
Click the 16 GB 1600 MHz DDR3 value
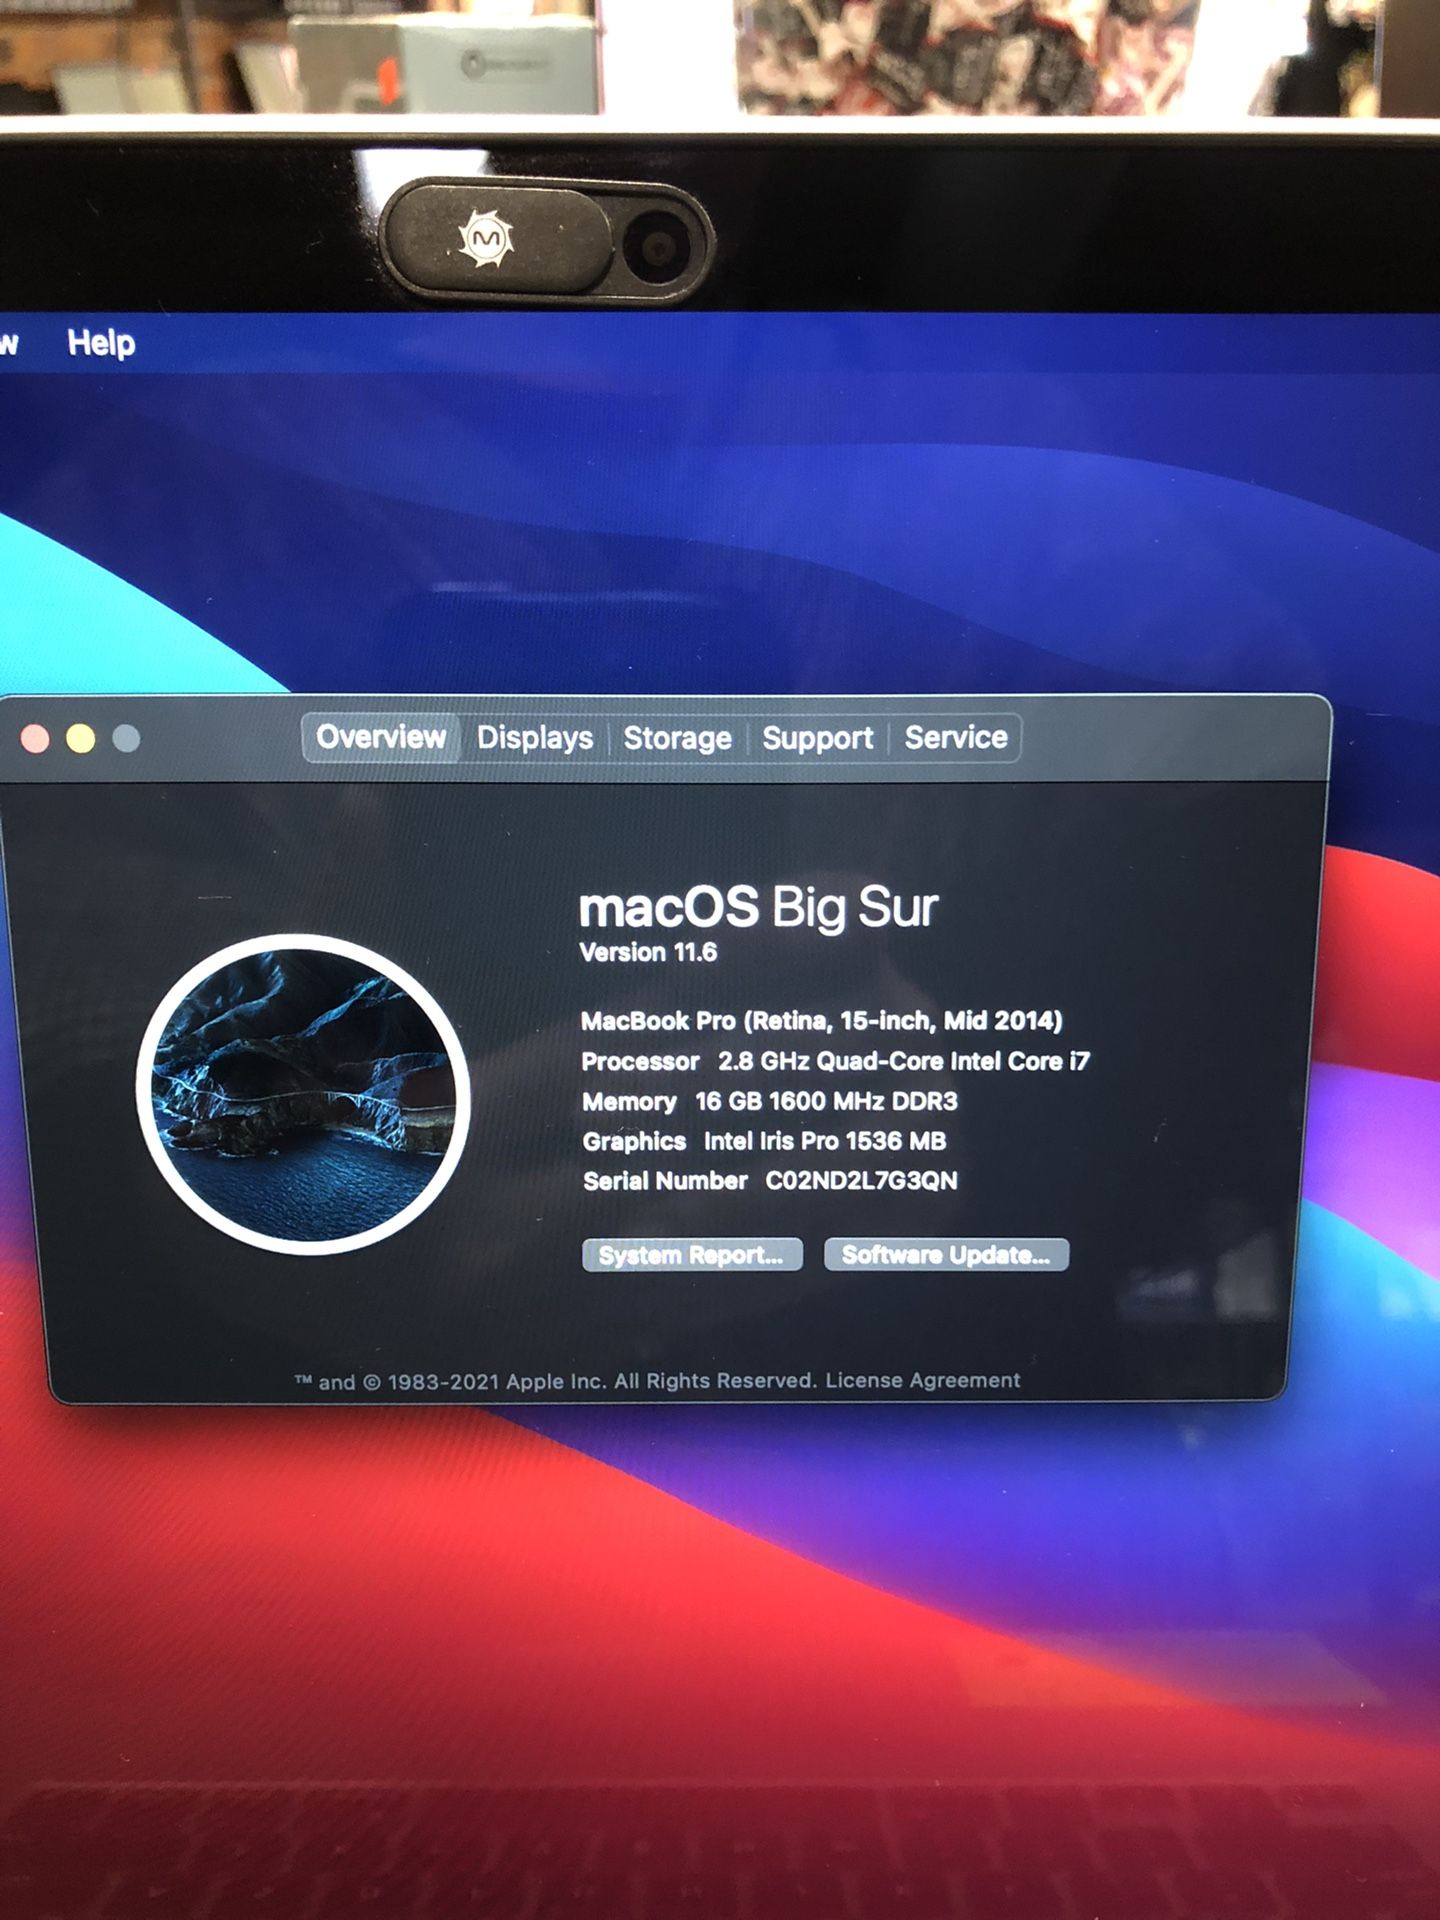[x=826, y=1101]
